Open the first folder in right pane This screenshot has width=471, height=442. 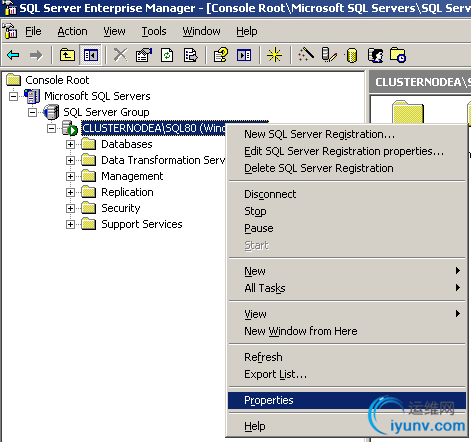point(408,112)
